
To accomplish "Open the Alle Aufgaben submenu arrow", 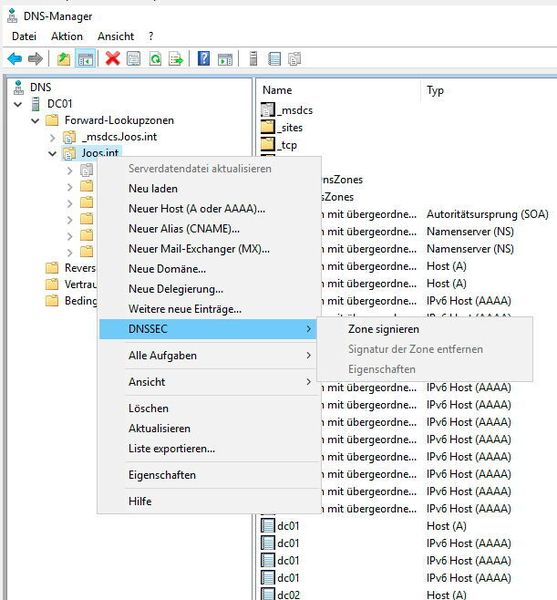I will pyautogui.click(x=308, y=355).
